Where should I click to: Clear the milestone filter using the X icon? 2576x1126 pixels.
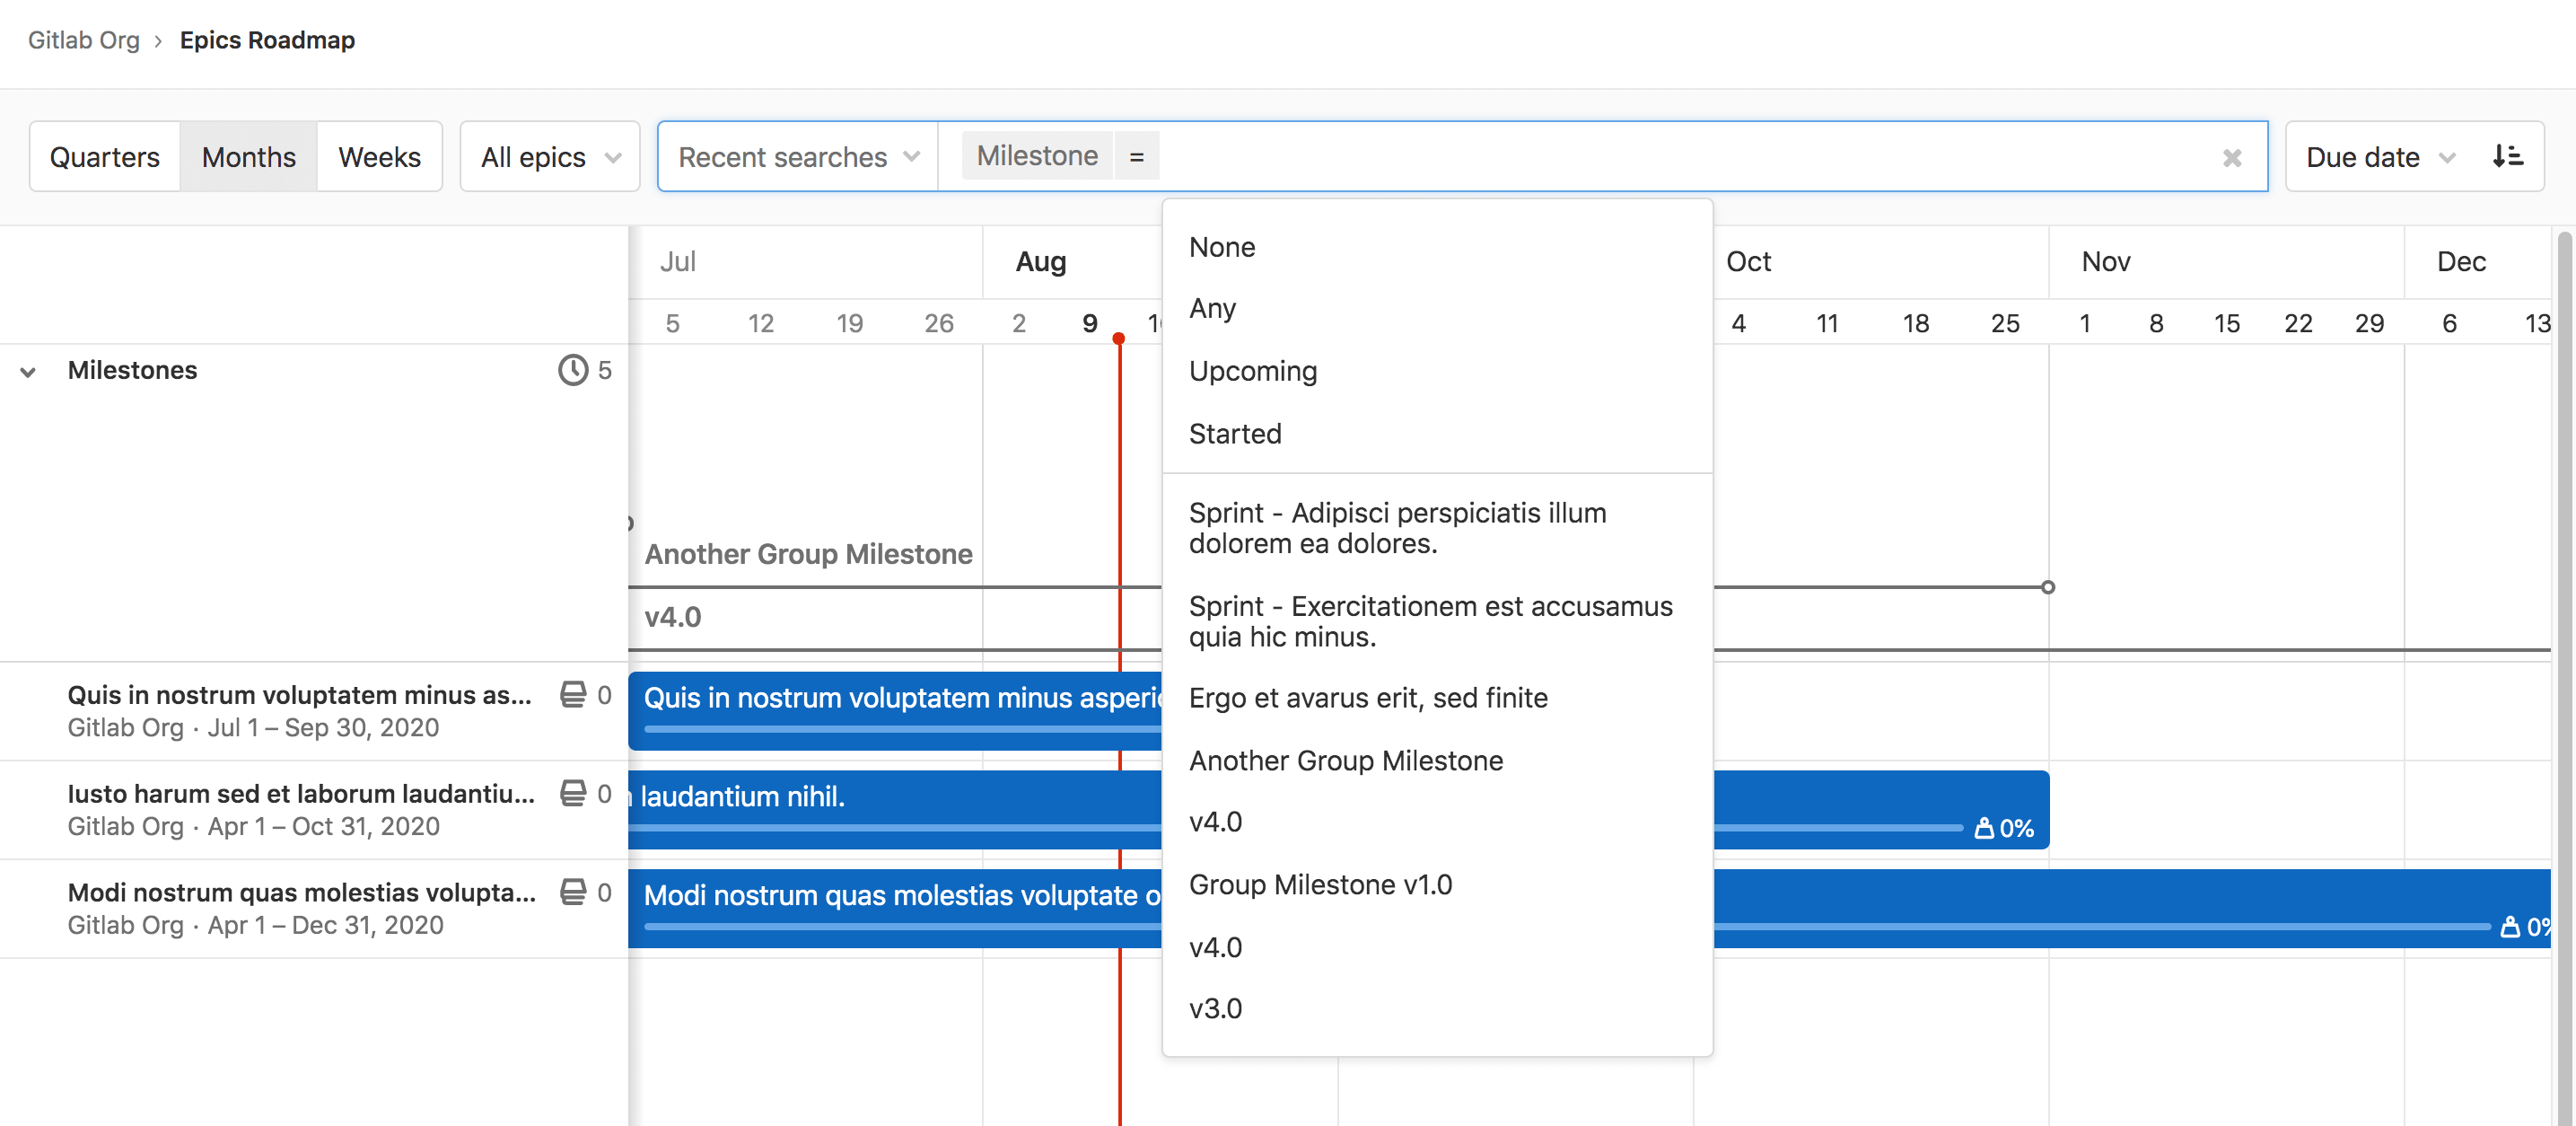2232,156
